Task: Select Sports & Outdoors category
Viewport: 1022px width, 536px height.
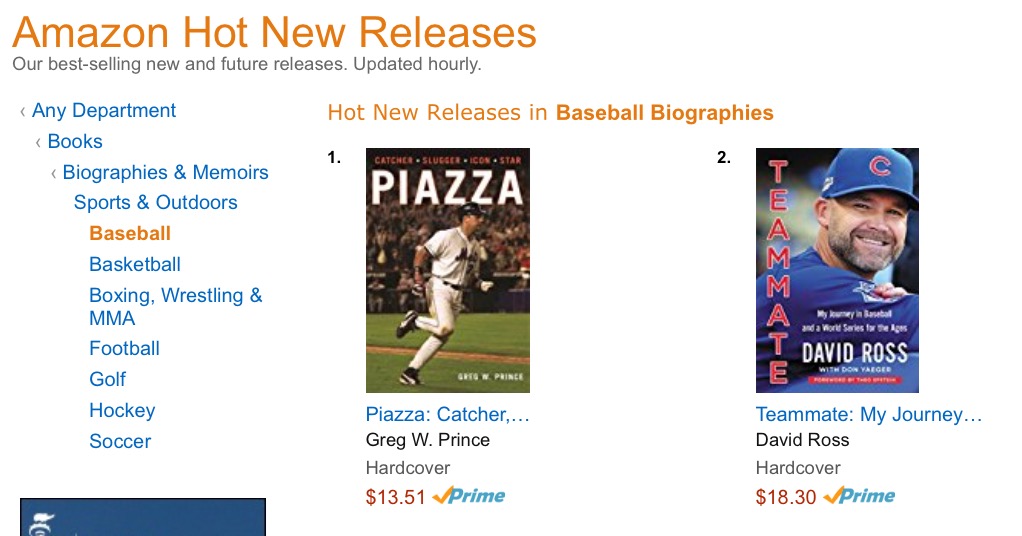Action: coord(155,203)
